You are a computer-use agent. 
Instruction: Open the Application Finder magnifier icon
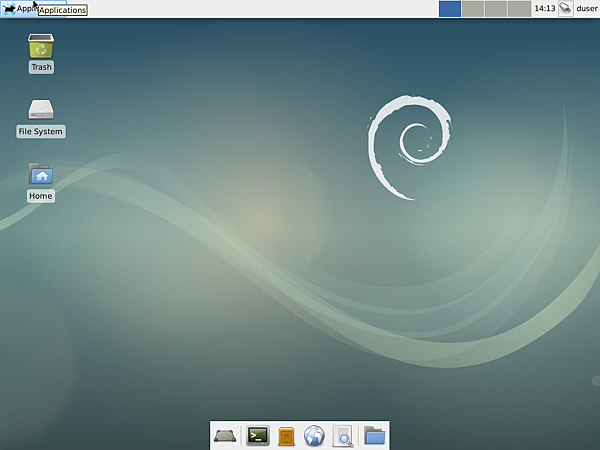(343, 436)
